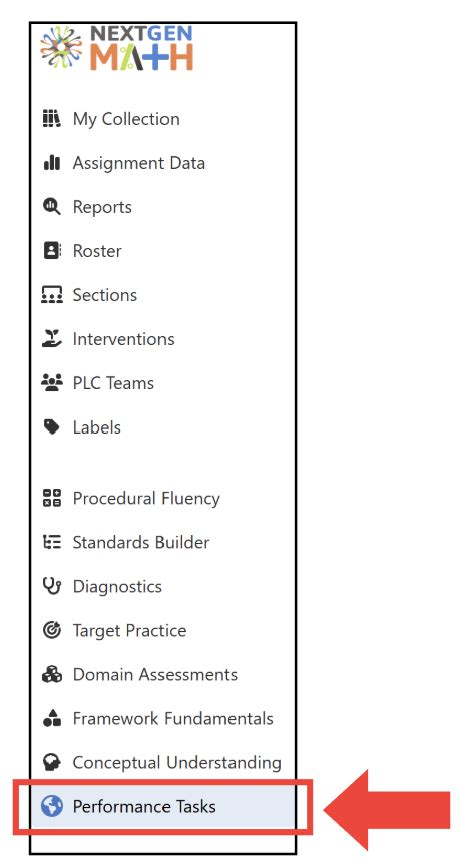Click the Procedural Fluency calculator icon
This screenshot has height=864, width=460.
point(52,498)
